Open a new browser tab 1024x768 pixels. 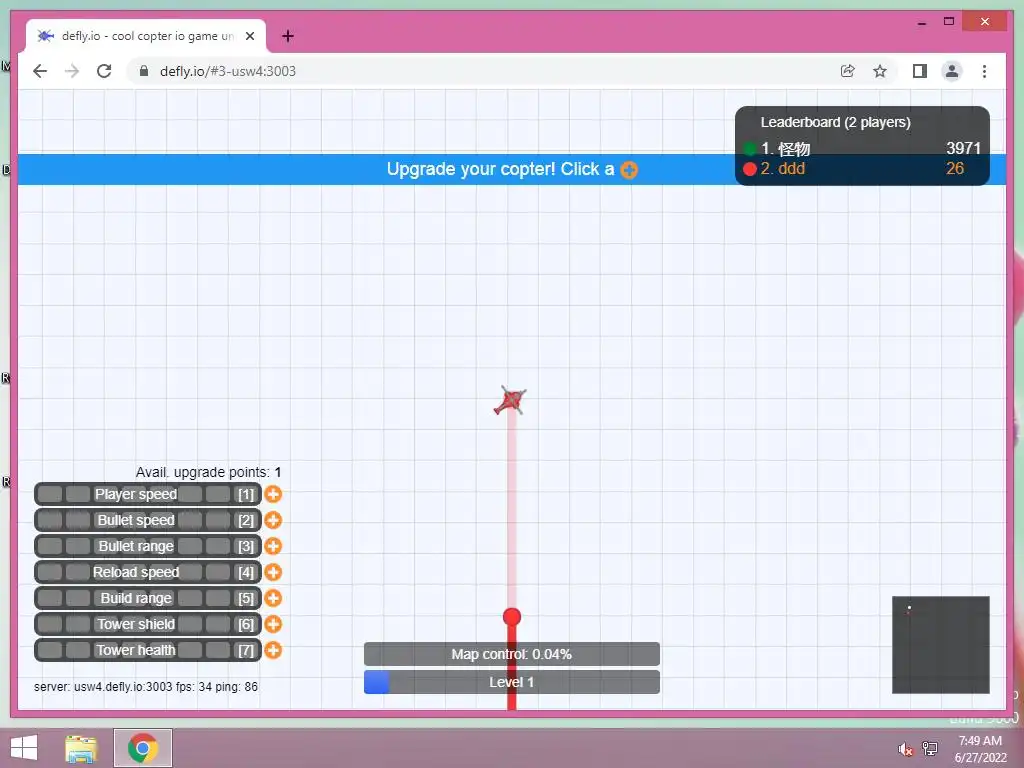point(287,36)
